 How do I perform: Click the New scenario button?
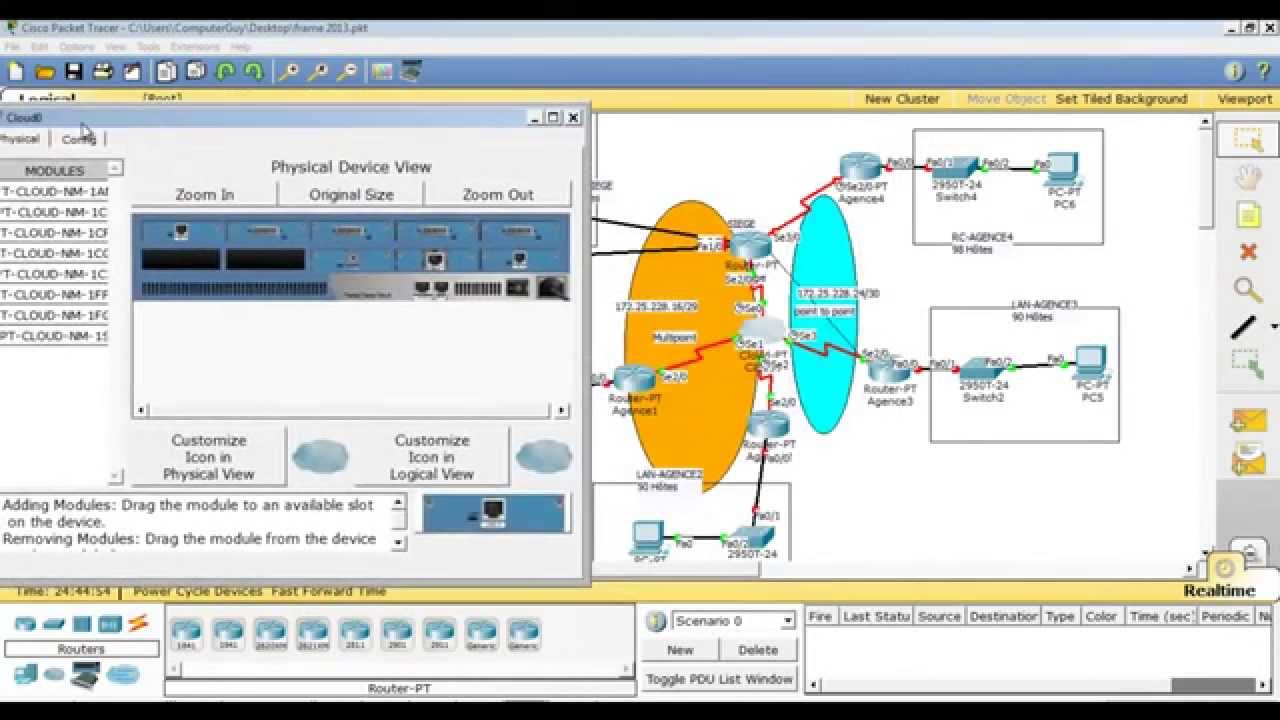pos(680,650)
